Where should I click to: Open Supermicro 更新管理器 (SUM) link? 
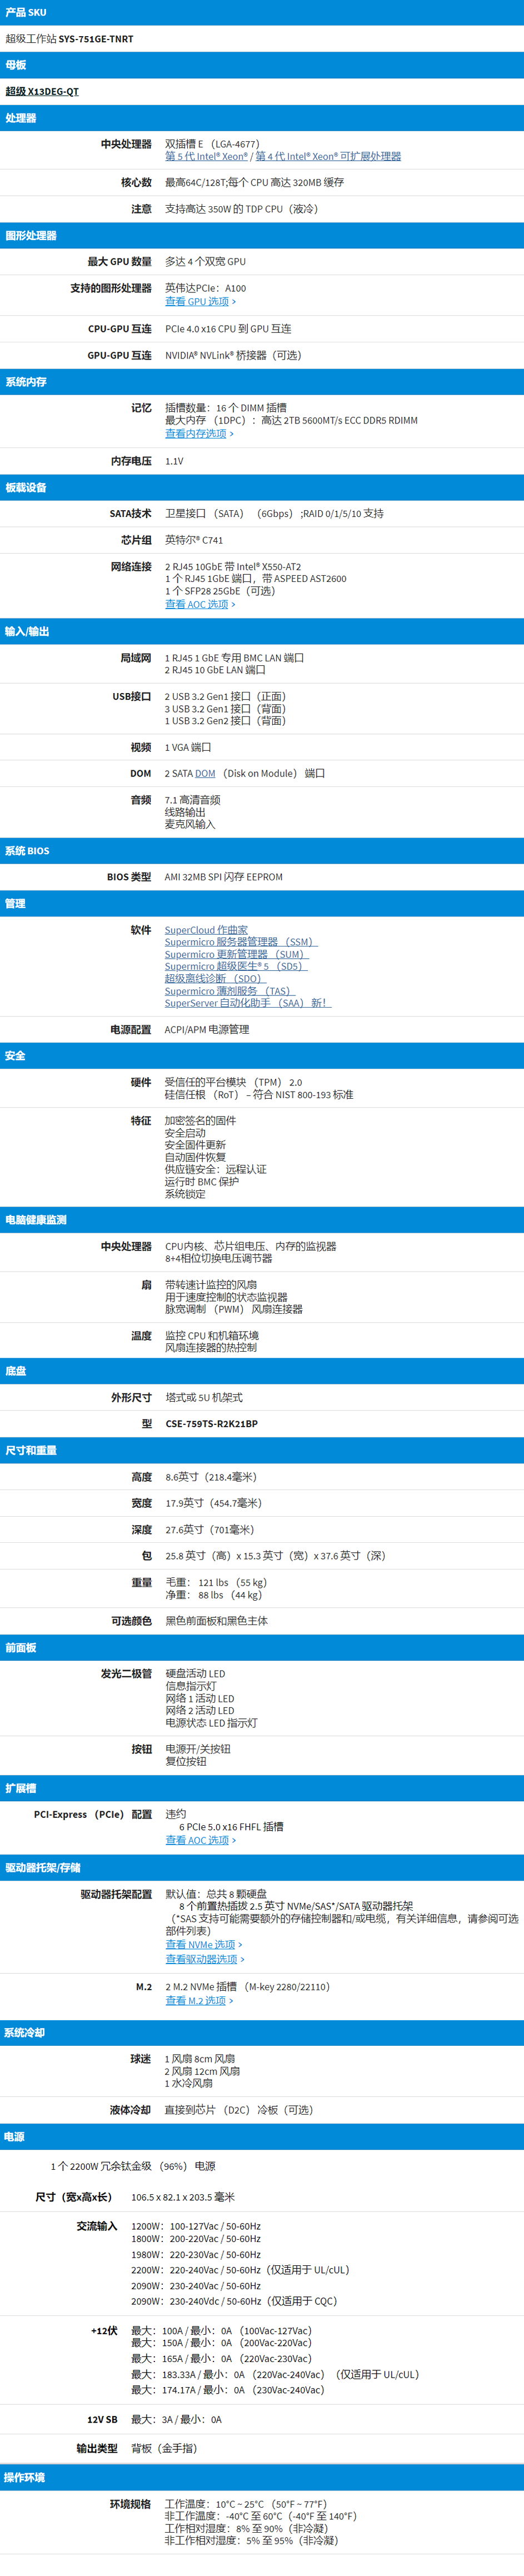[235, 954]
